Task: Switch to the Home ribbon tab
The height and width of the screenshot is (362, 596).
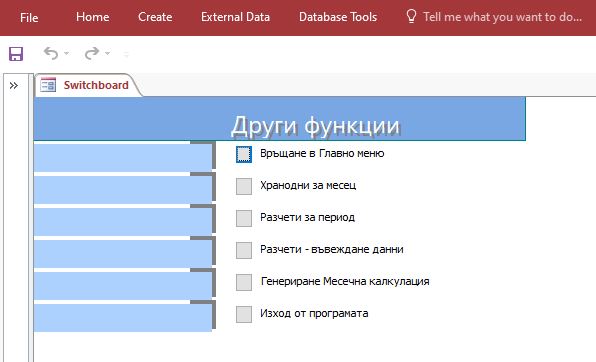Action: 93,17
